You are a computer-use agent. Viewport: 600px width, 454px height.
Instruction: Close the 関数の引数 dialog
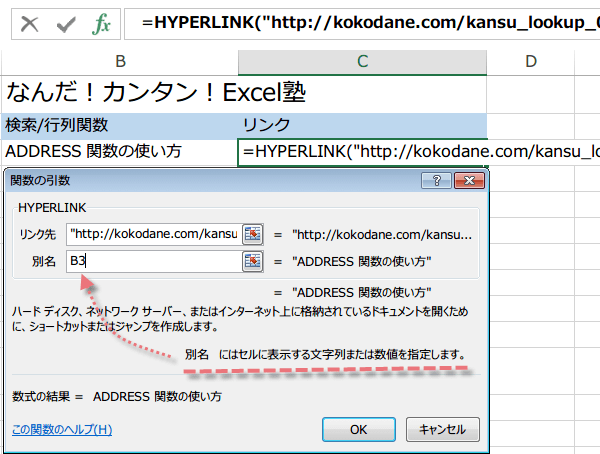pyautogui.click(x=469, y=180)
